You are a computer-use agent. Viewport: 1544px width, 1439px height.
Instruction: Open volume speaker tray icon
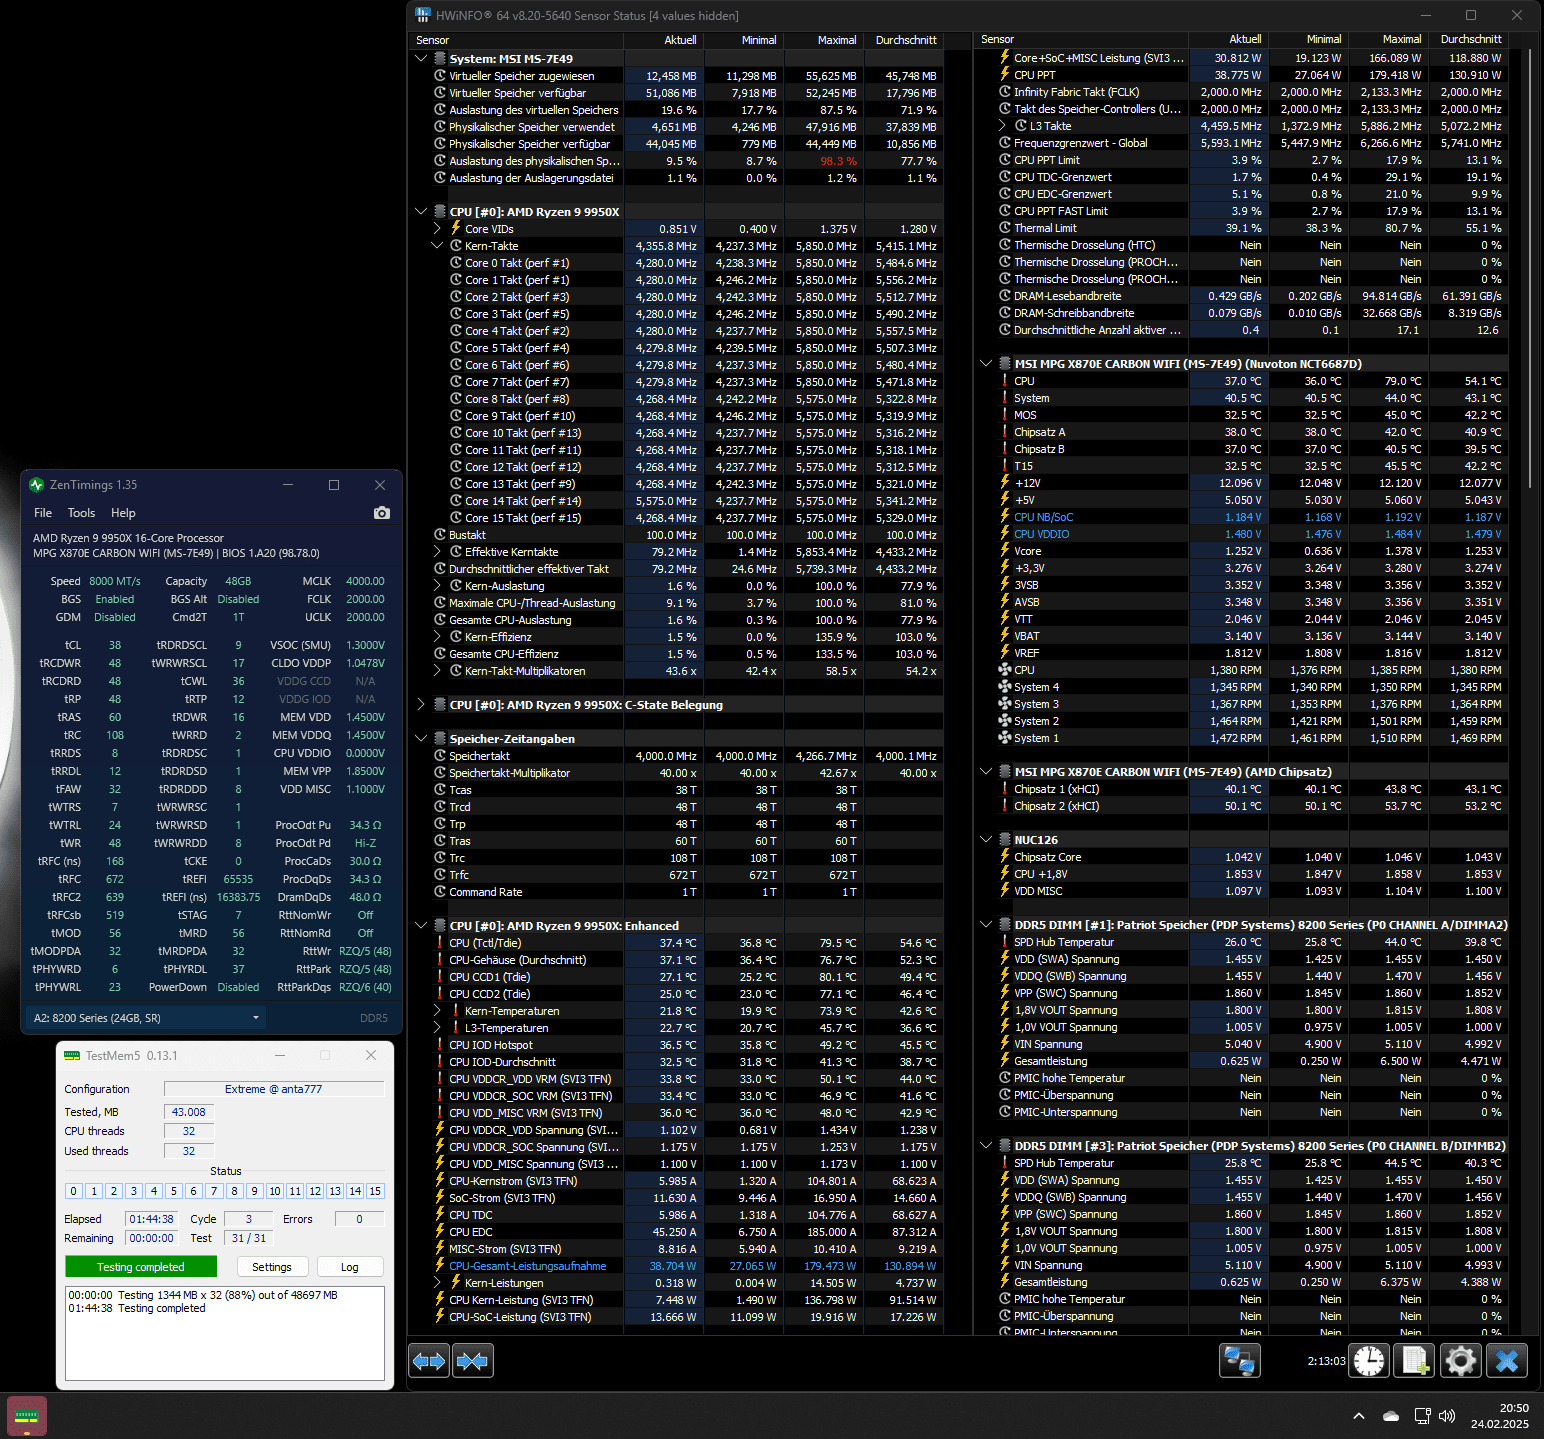1447,1416
